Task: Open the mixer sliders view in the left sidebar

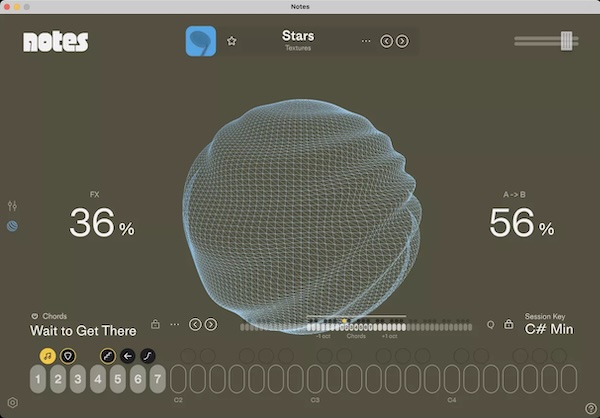Action: tap(12, 206)
